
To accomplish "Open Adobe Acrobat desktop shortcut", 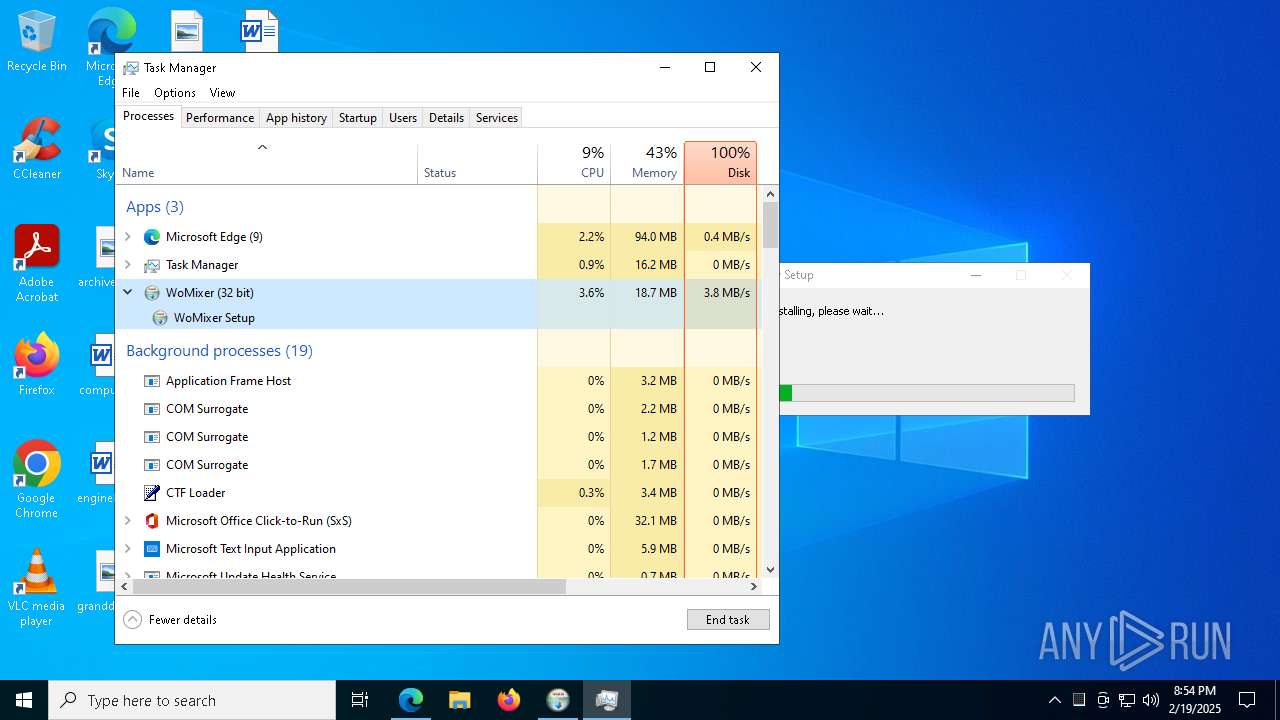I will click(x=36, y=264).
